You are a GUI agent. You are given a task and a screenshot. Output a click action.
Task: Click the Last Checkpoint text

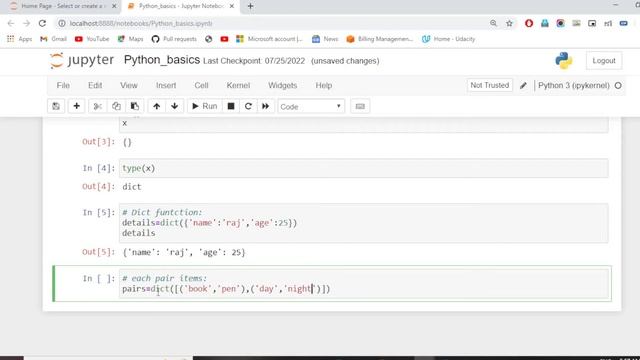pos(254,61)
